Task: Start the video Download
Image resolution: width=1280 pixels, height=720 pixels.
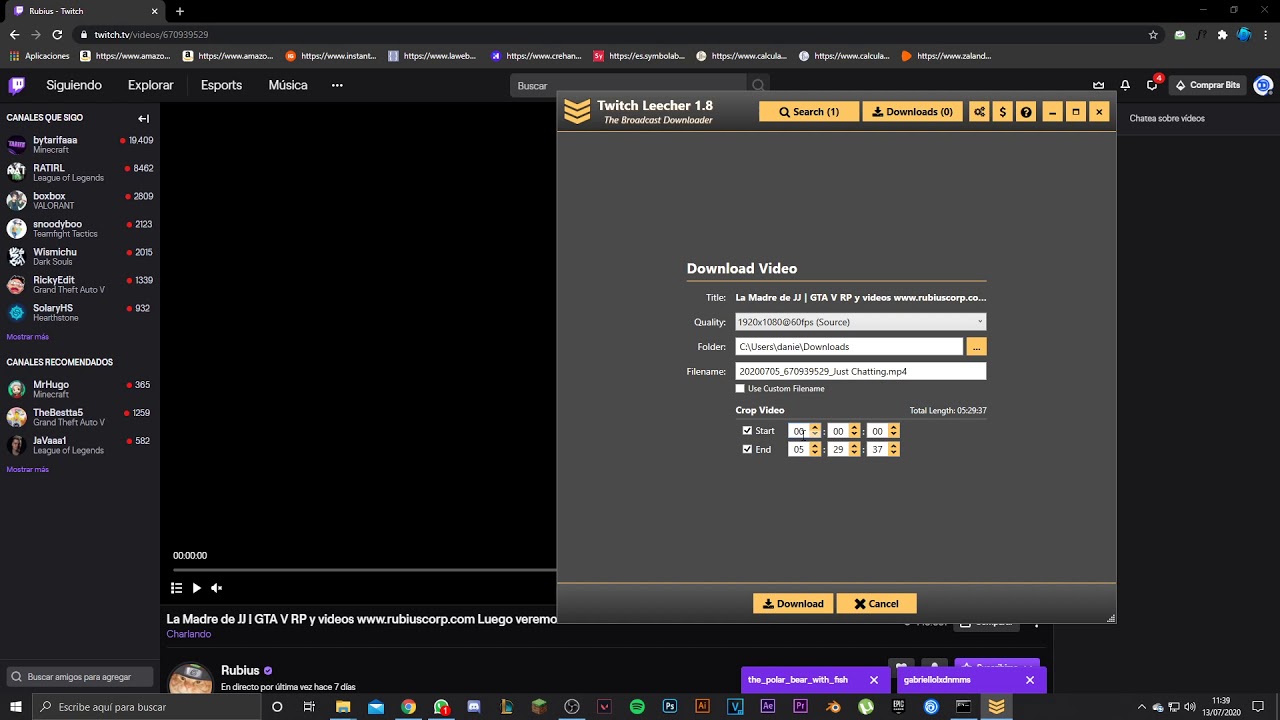Action: (793, 604)
